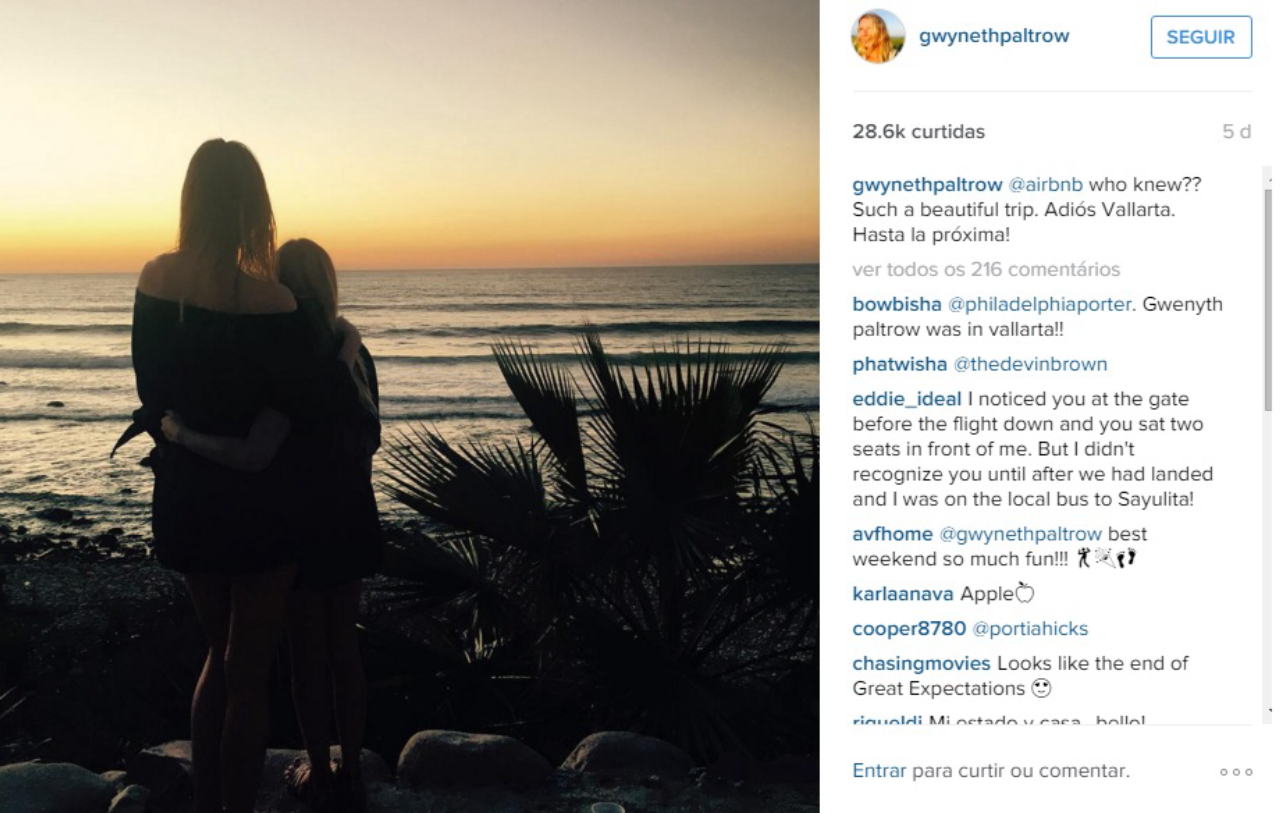1280x813 pixels.
Task: Open the bowbisha commenter profile
Action: 897,304
